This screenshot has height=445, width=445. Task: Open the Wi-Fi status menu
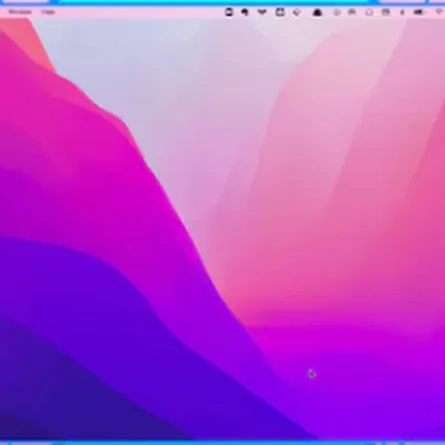pos(440,12)
